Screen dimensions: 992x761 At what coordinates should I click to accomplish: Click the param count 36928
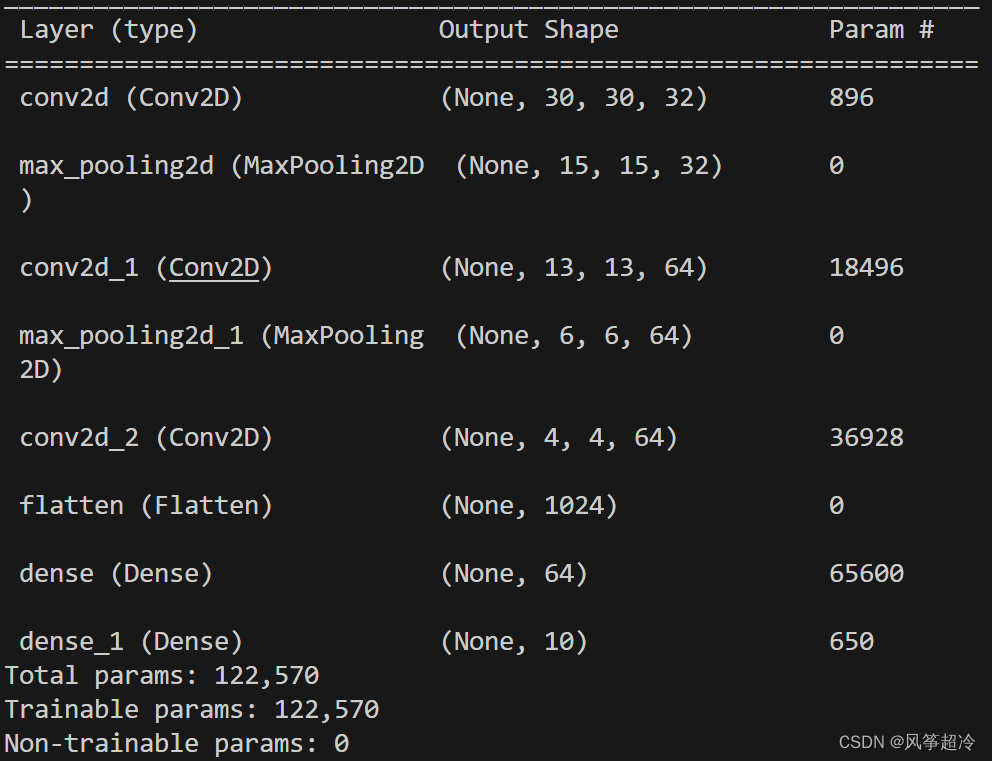(866, 438)
